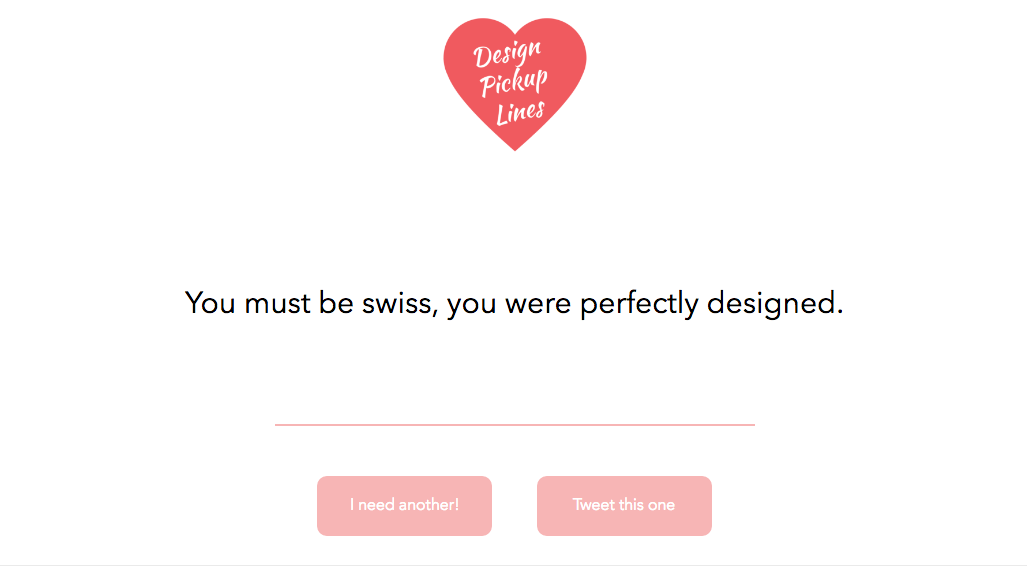Click the word "designed." ending the sentence

(775, 303)
